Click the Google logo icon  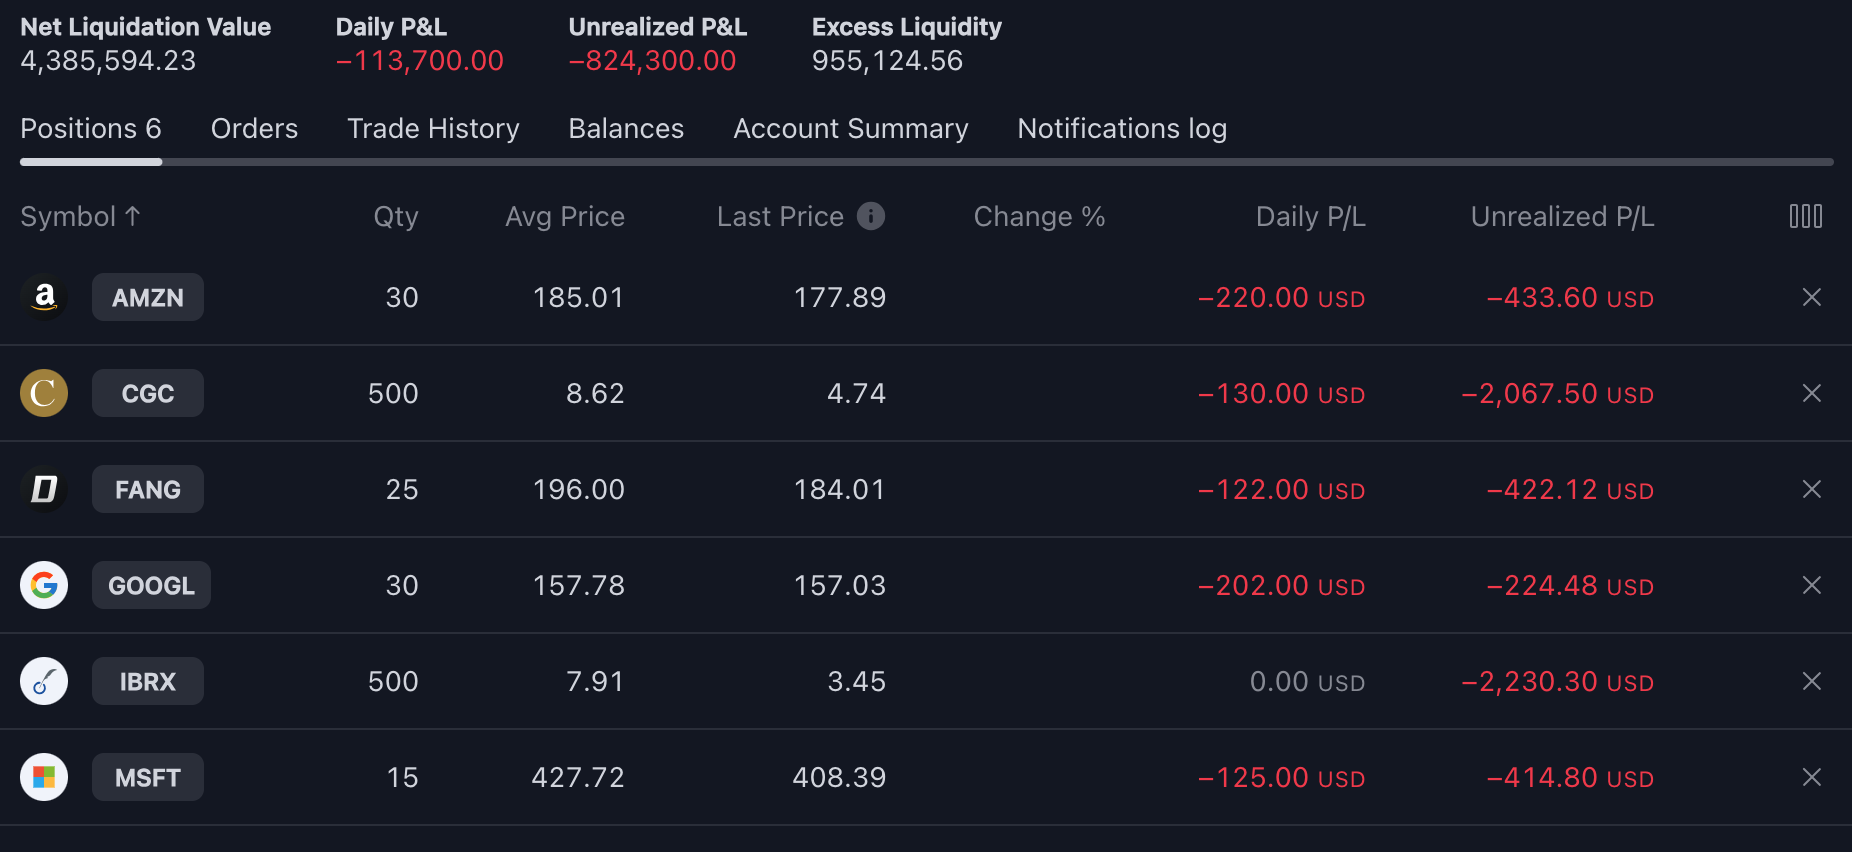(44, 585)
